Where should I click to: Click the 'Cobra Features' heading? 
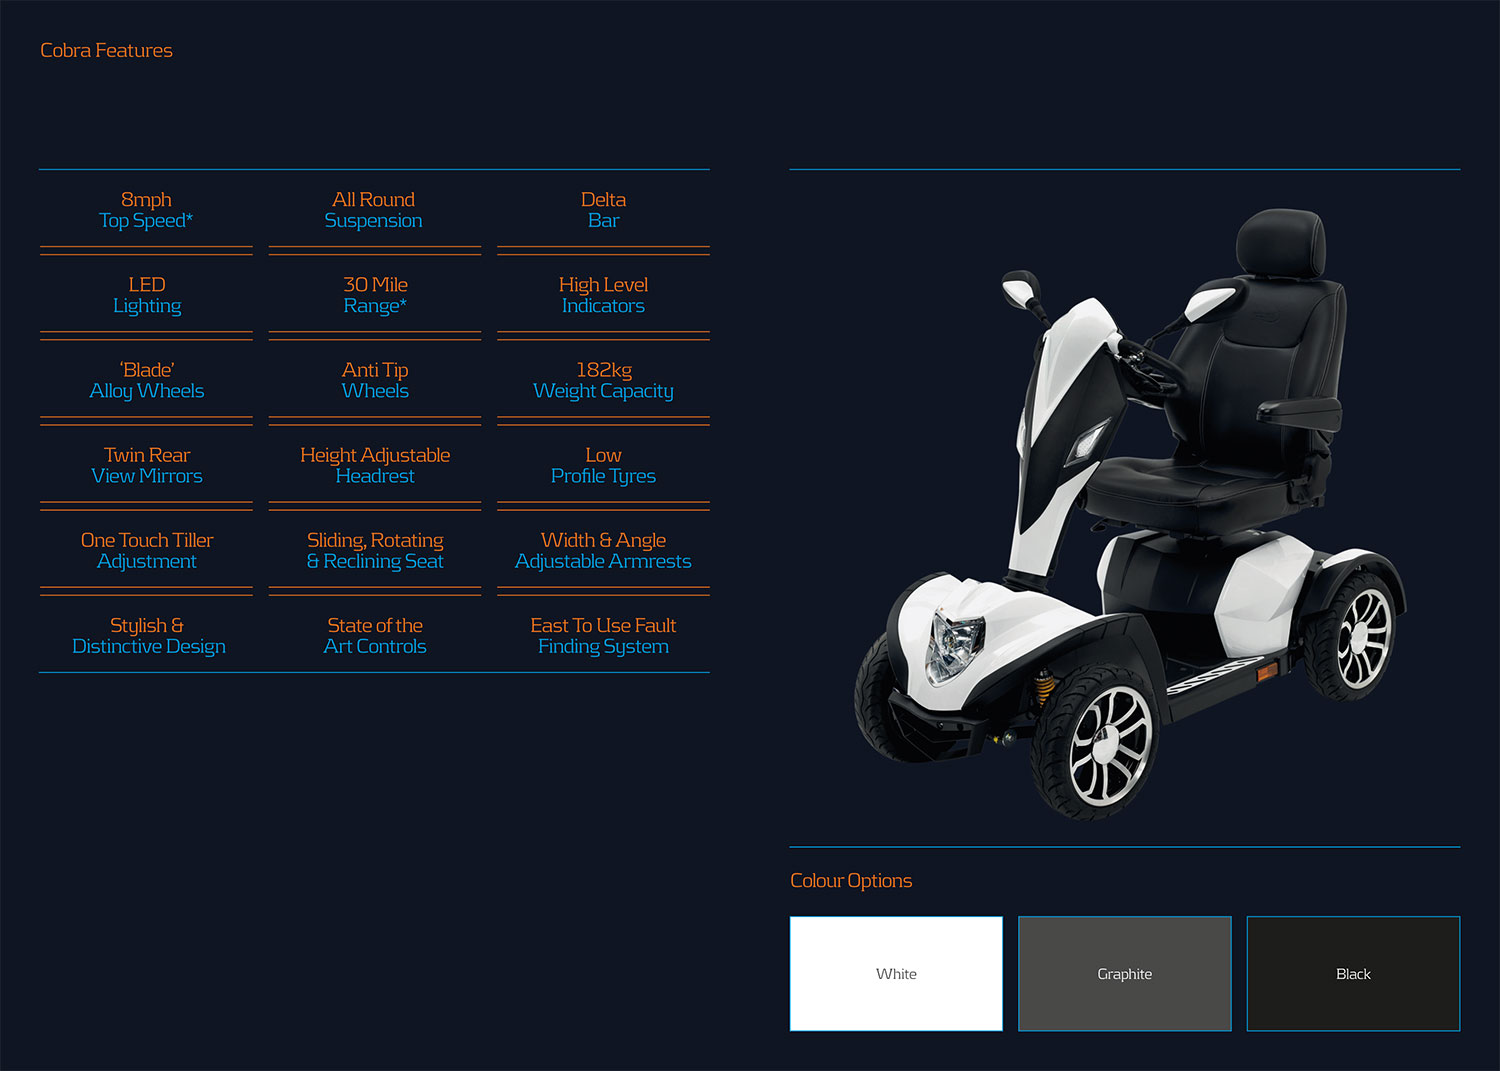tap(106, 50)
